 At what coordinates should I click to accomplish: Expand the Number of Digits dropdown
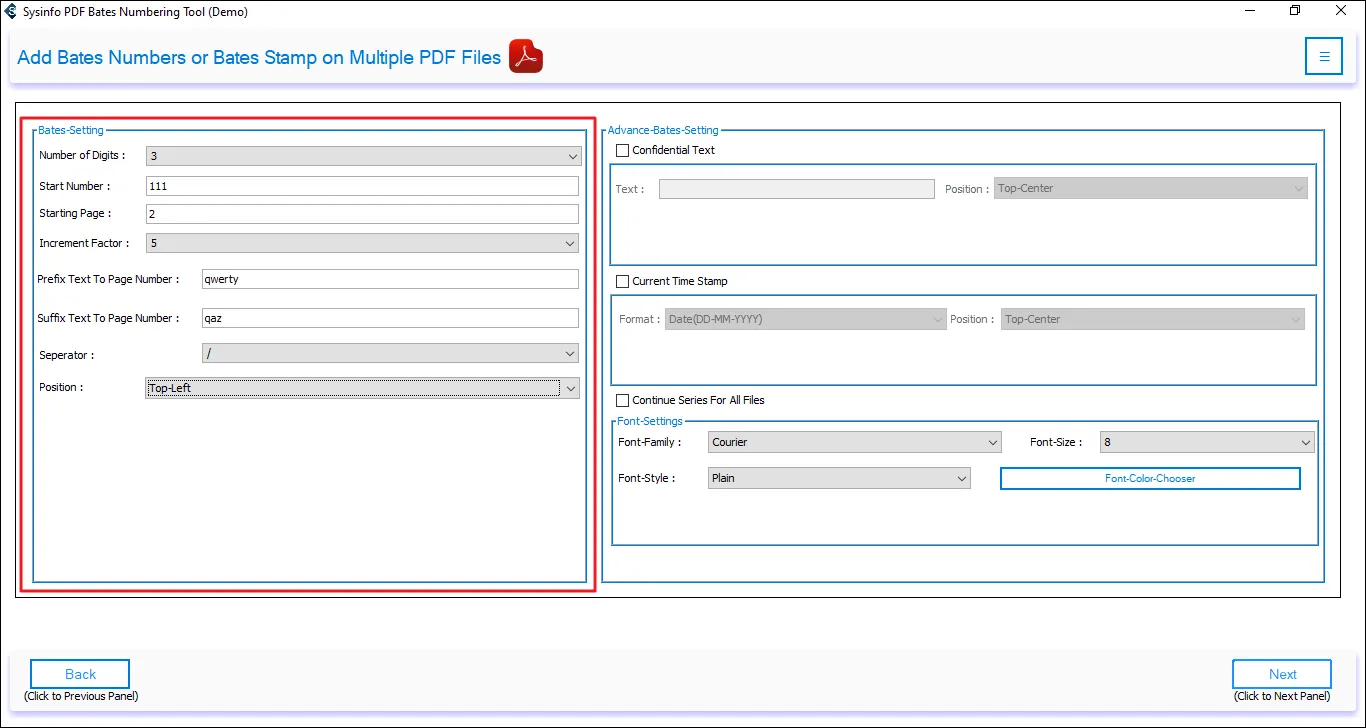coord(362,156)
